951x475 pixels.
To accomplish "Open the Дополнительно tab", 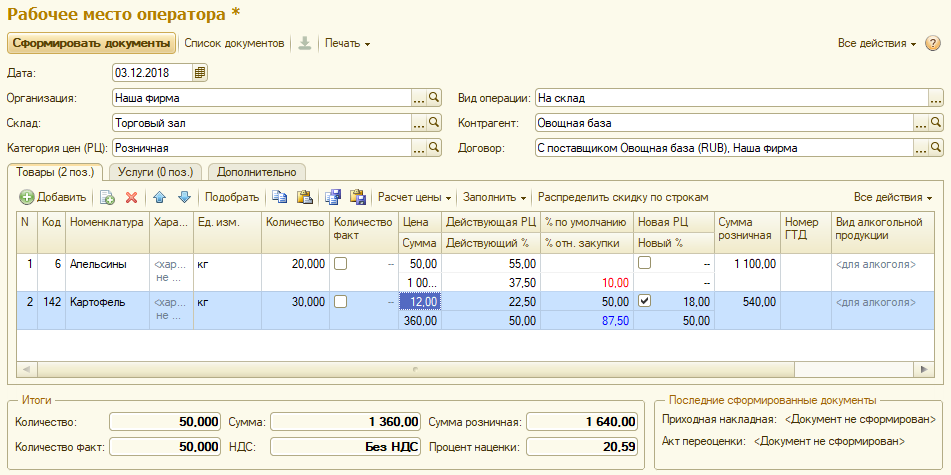I will [257, 172].
